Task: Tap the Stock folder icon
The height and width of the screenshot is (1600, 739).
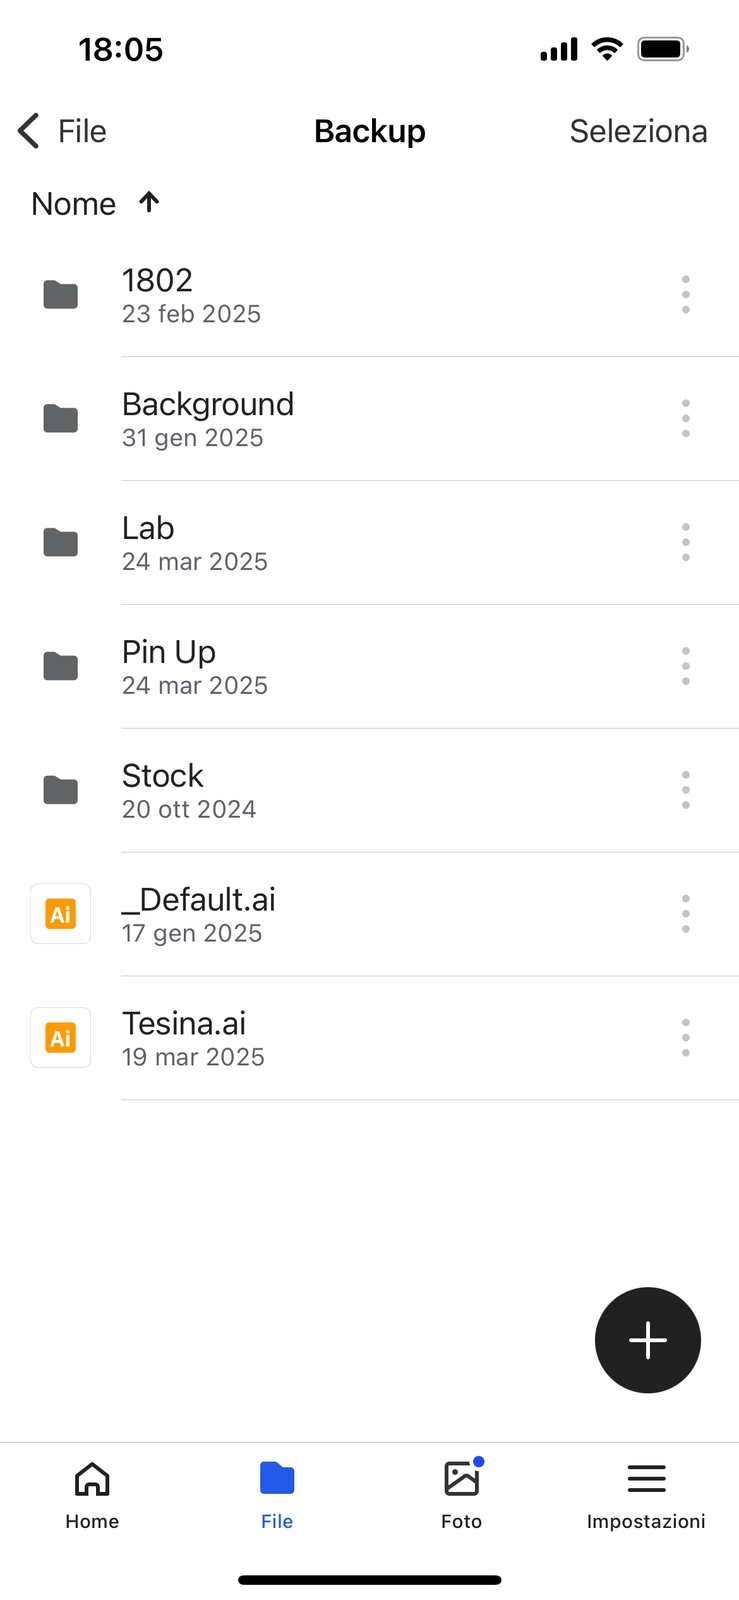Action: [61, 790]
